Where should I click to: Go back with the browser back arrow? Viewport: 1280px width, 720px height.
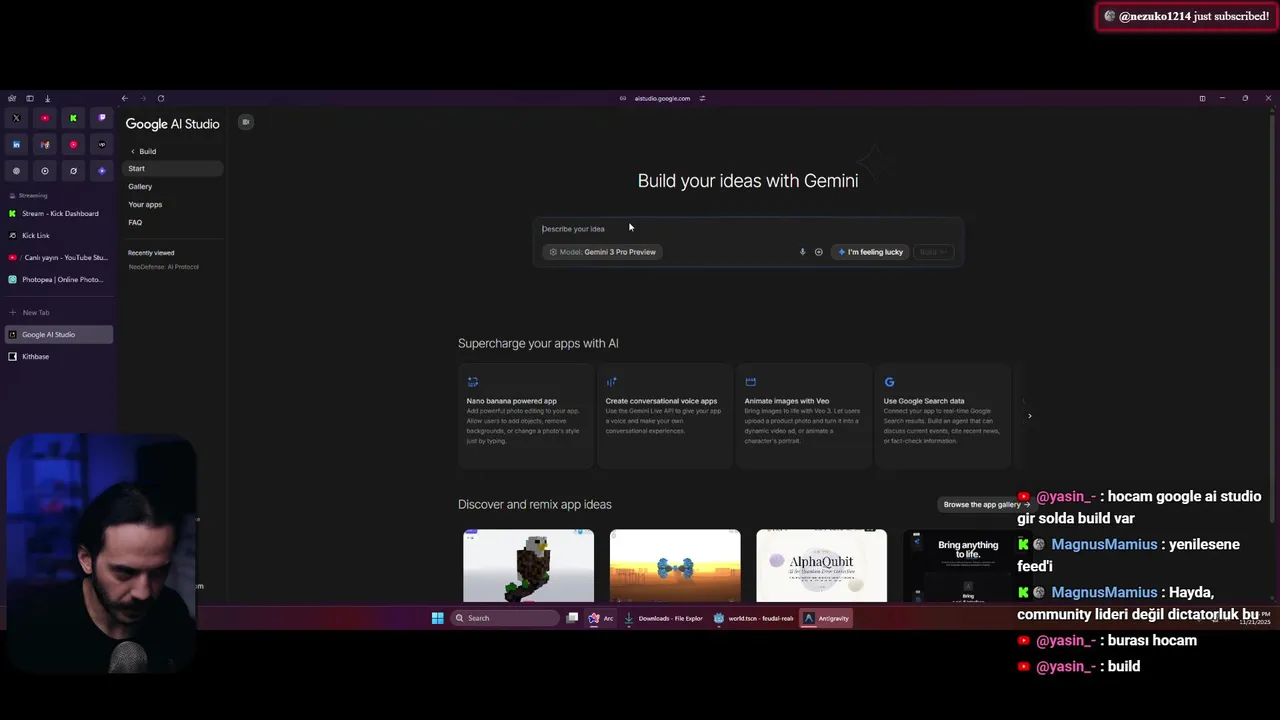[x=125, y=98]
